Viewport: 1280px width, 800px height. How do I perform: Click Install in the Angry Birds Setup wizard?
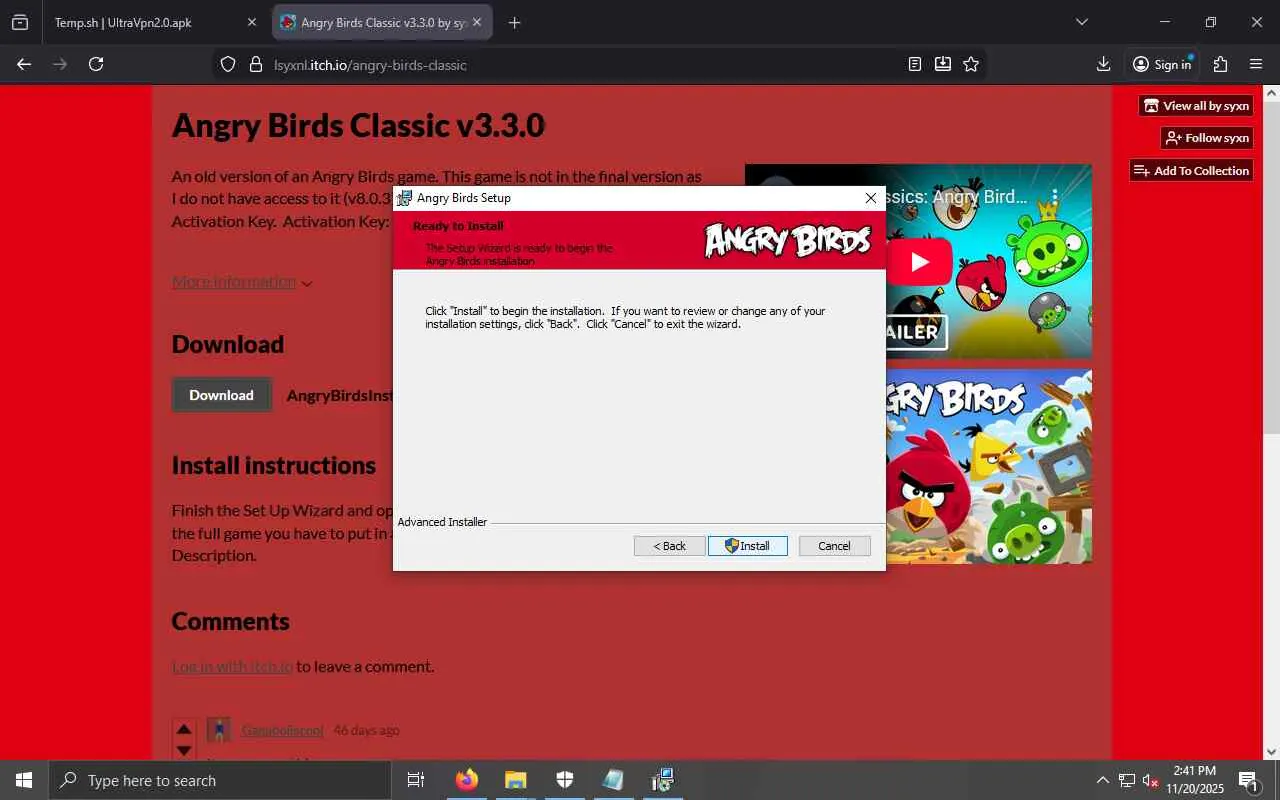(747, 546)
